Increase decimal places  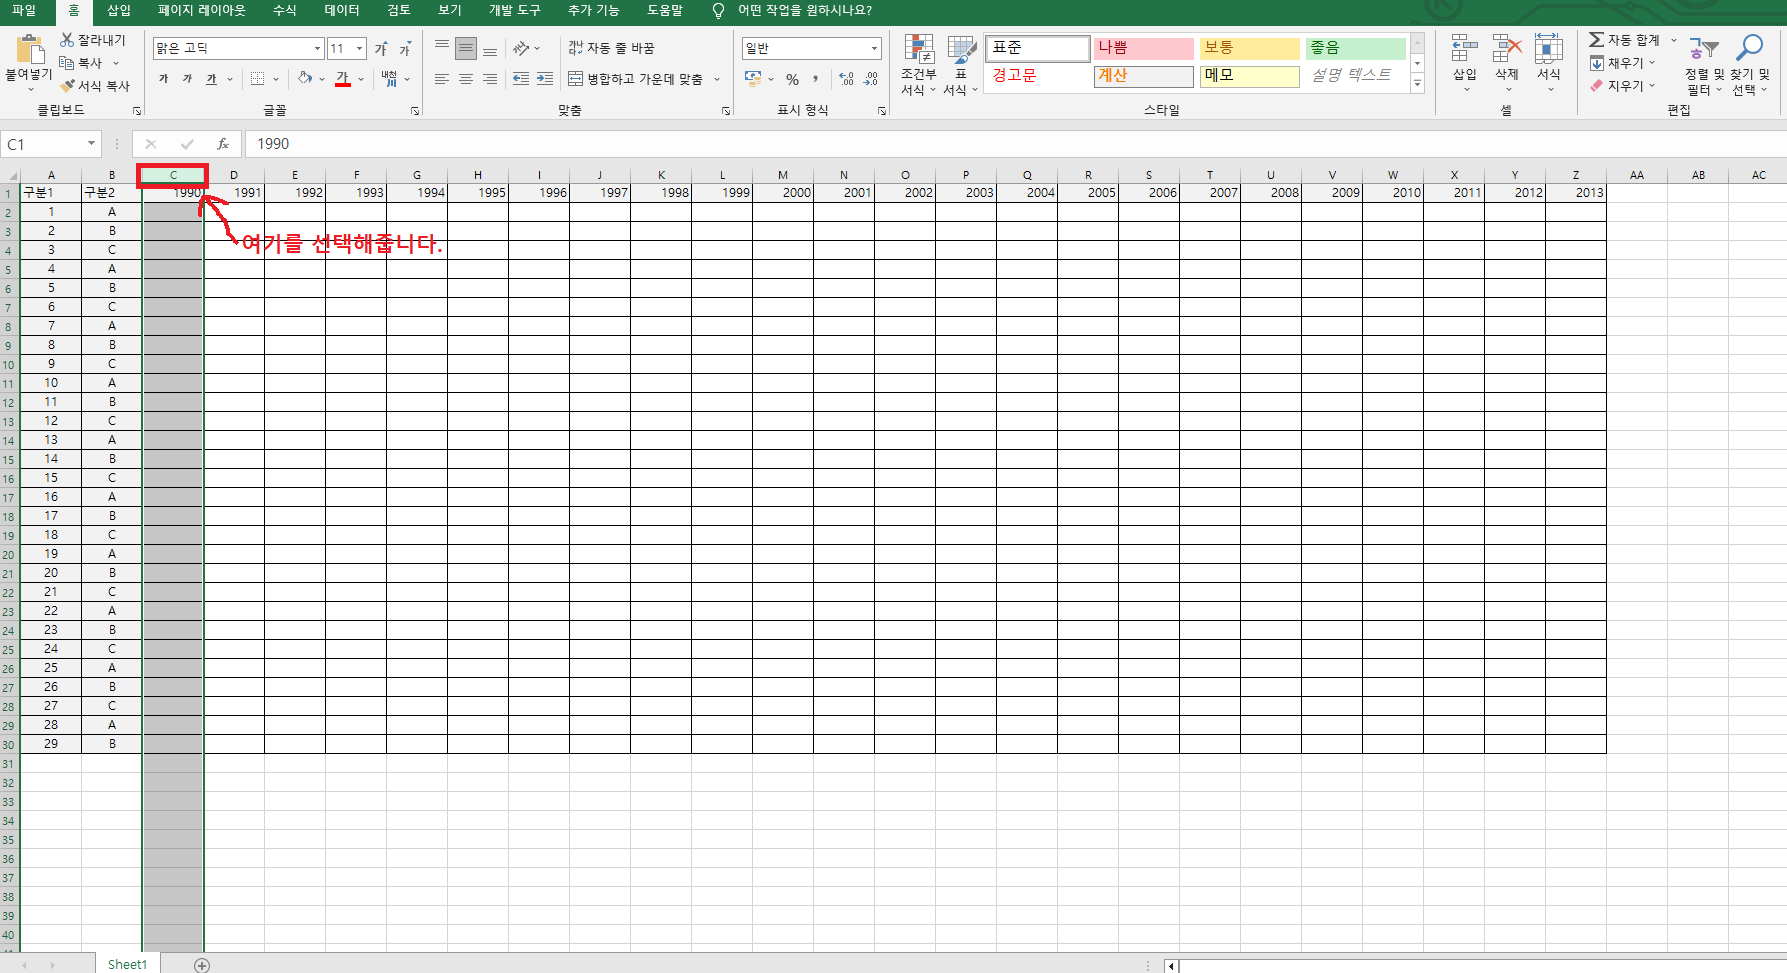(x=846, y=79)
